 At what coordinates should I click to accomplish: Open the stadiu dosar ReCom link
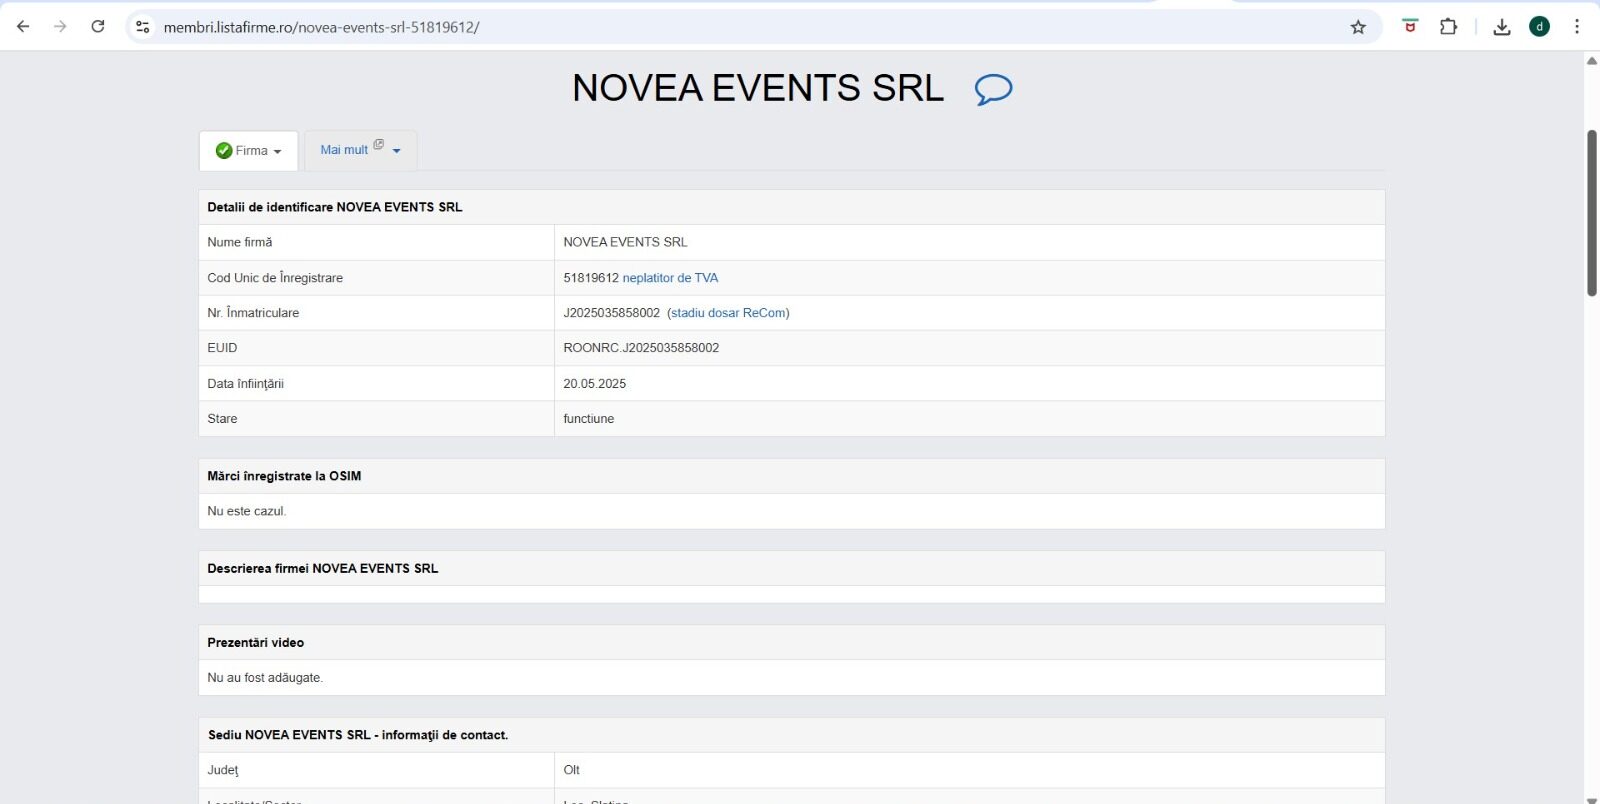[x=728, y=313]
